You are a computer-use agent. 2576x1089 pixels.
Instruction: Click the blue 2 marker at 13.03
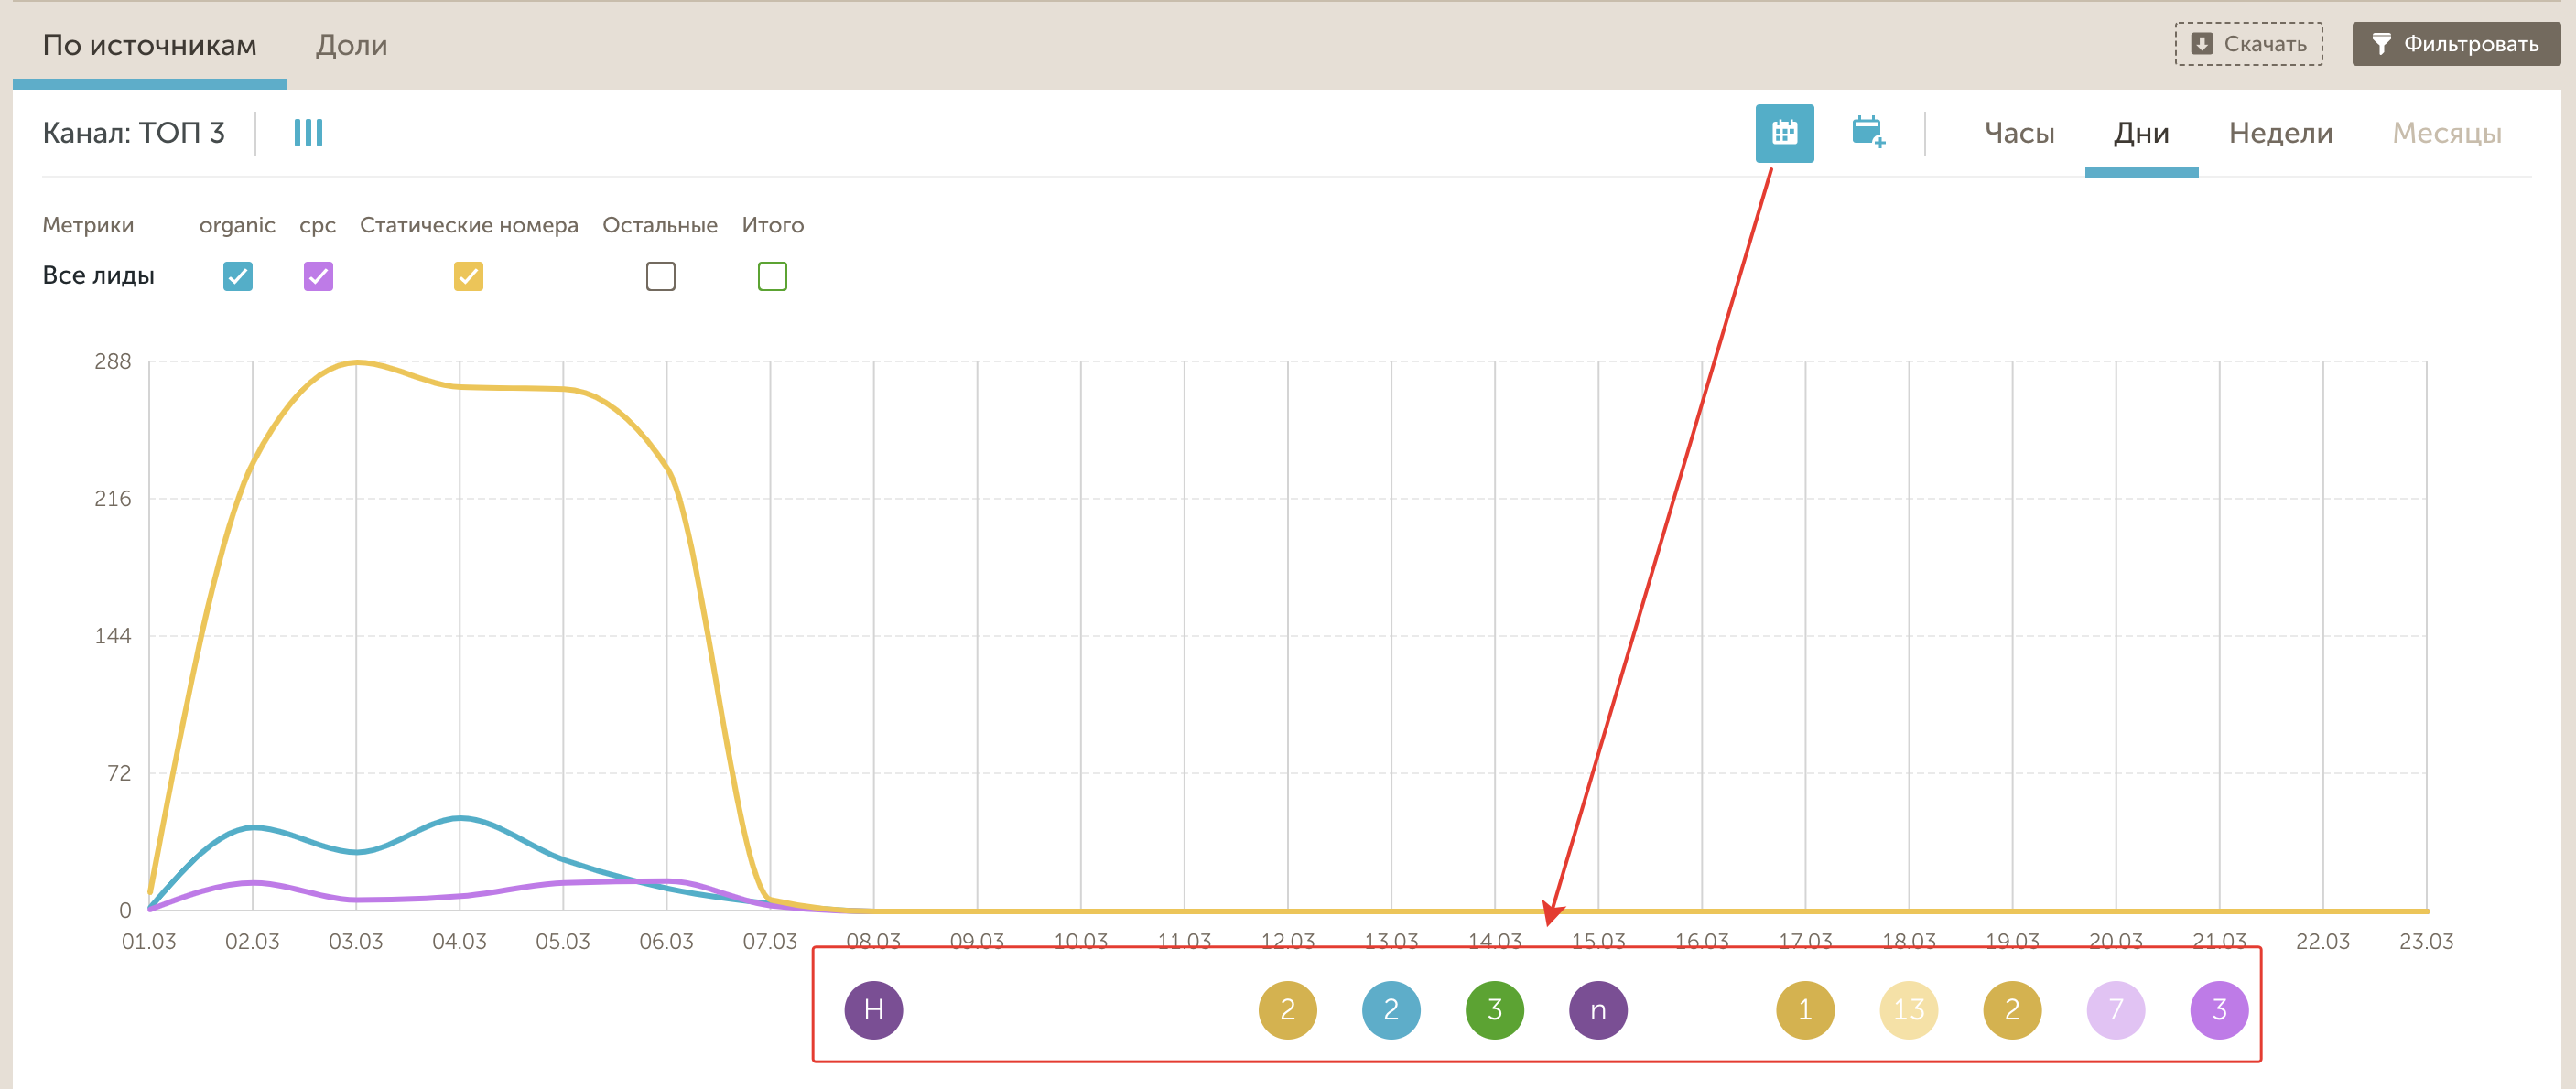click(x=1391, y=1010)
